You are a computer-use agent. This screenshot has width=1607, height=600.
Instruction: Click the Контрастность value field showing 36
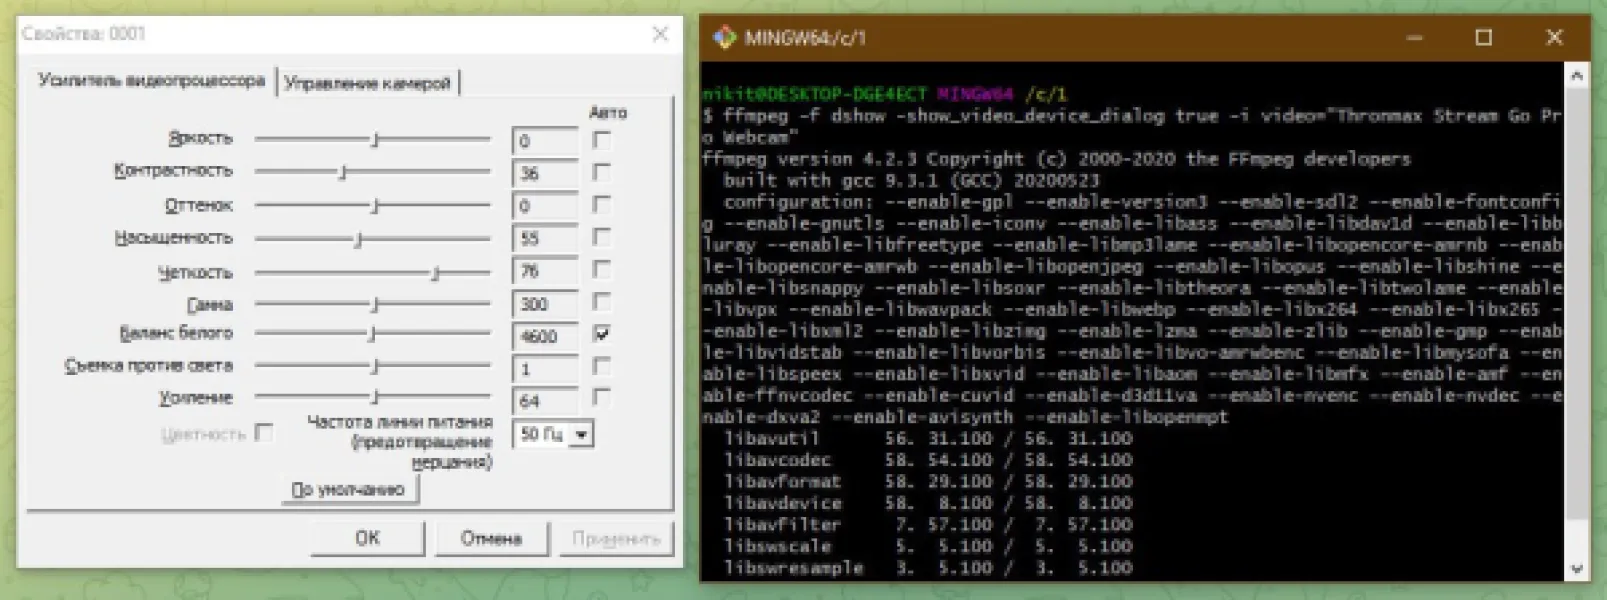pyautogui.click(x=545, y=173)
